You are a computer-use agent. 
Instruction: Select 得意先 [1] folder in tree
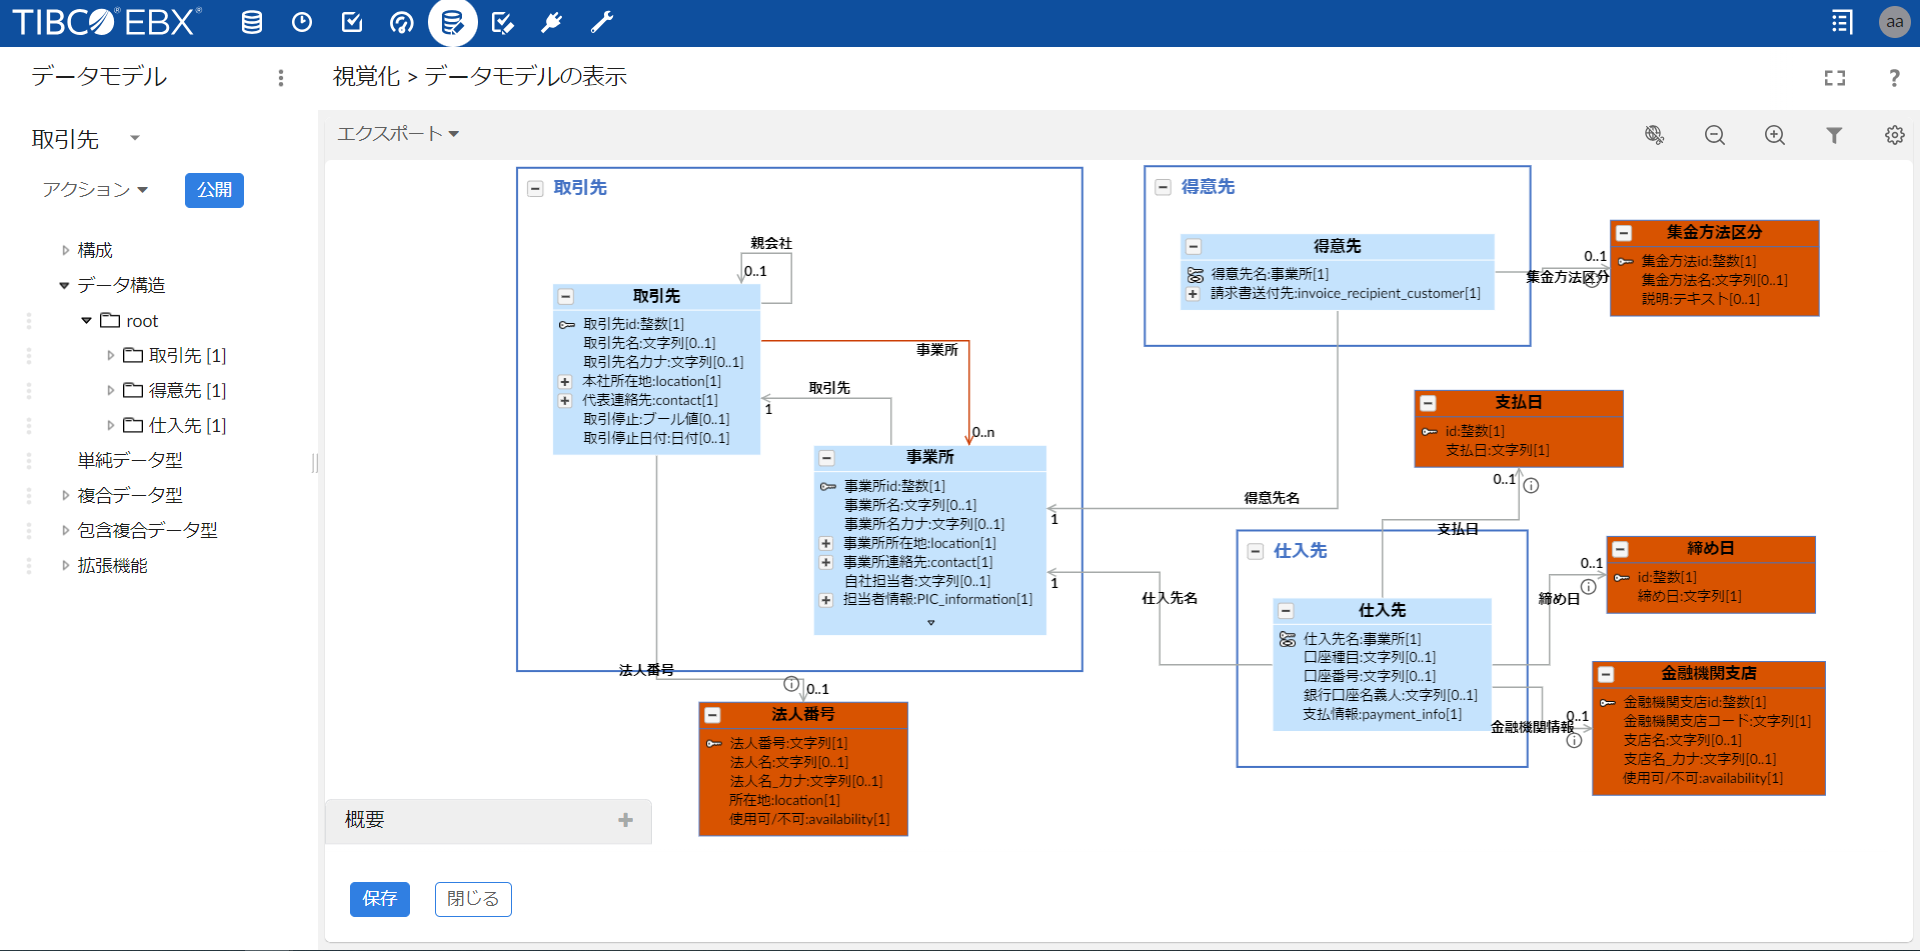175,390
